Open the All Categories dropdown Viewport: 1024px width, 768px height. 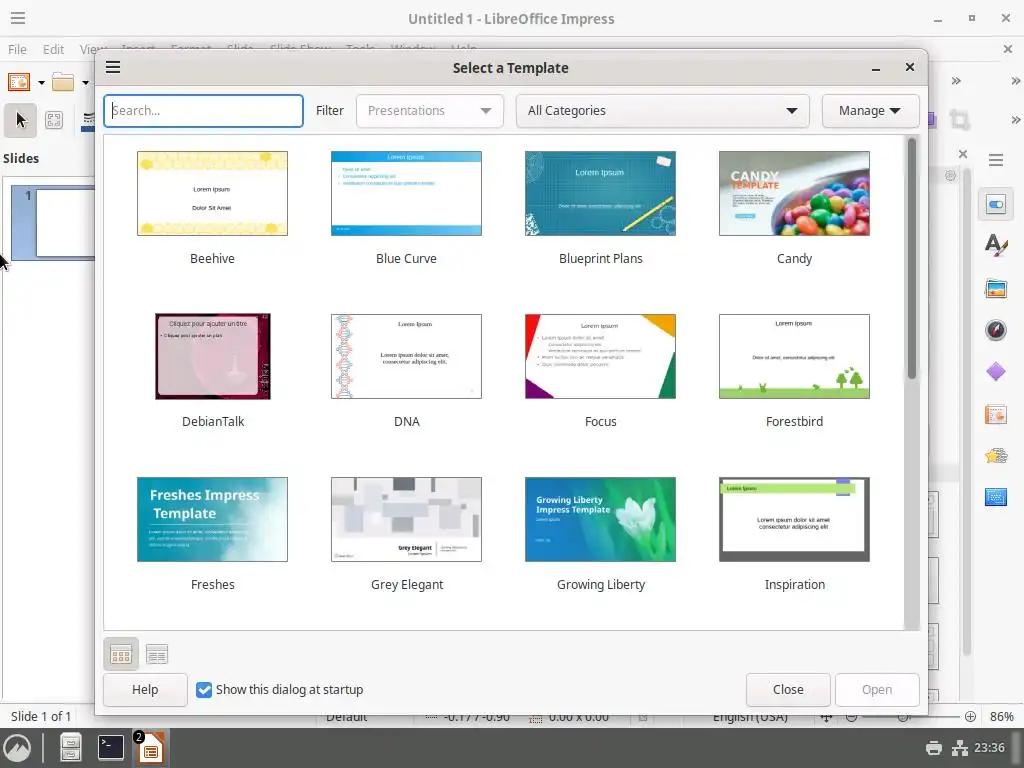662,111
